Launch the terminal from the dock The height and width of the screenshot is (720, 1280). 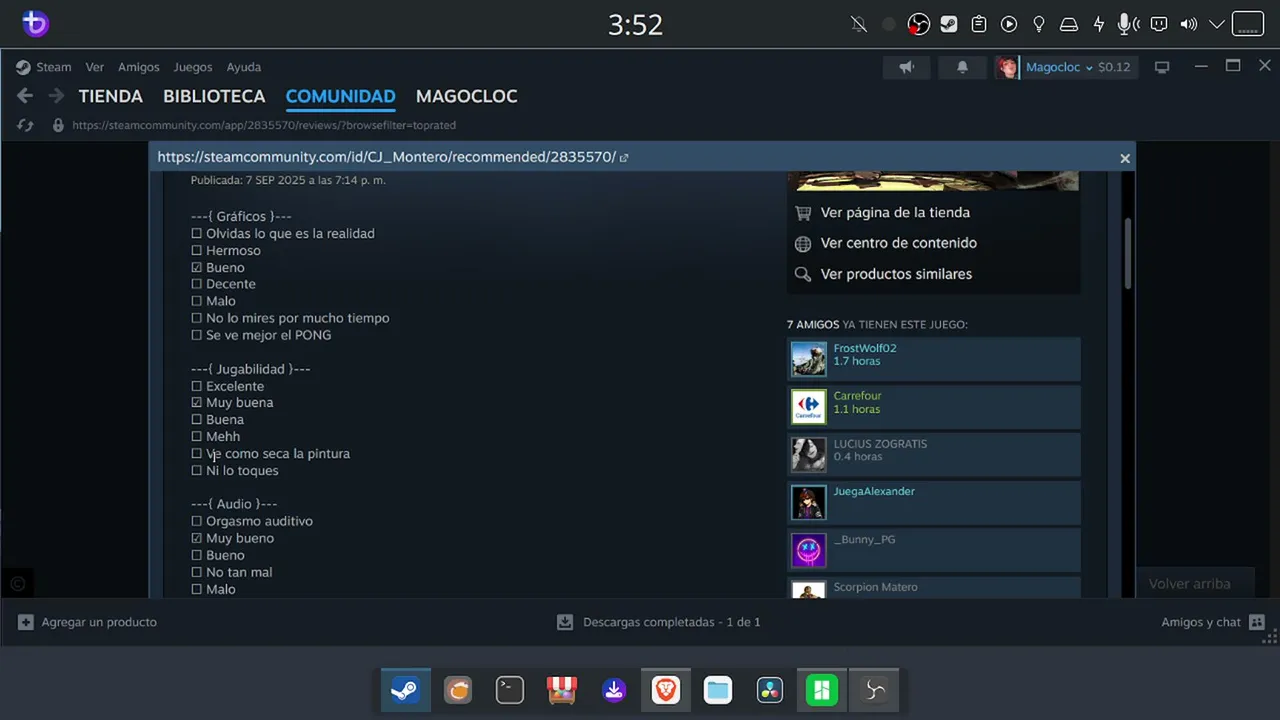click(x=510, y=690)
